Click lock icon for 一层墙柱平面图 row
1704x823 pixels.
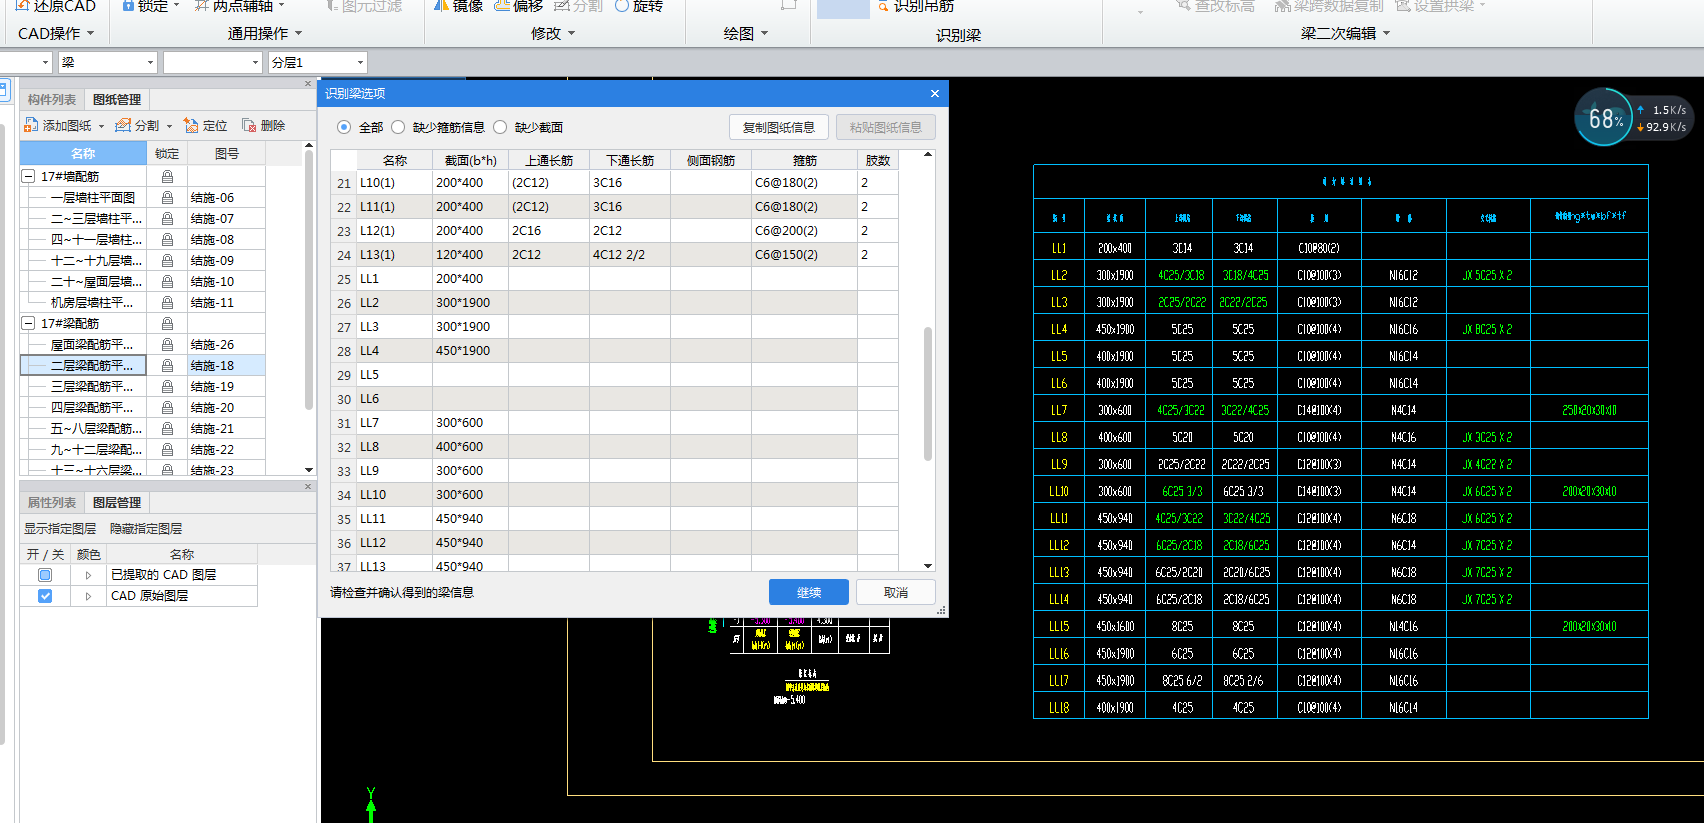point(167,197)
